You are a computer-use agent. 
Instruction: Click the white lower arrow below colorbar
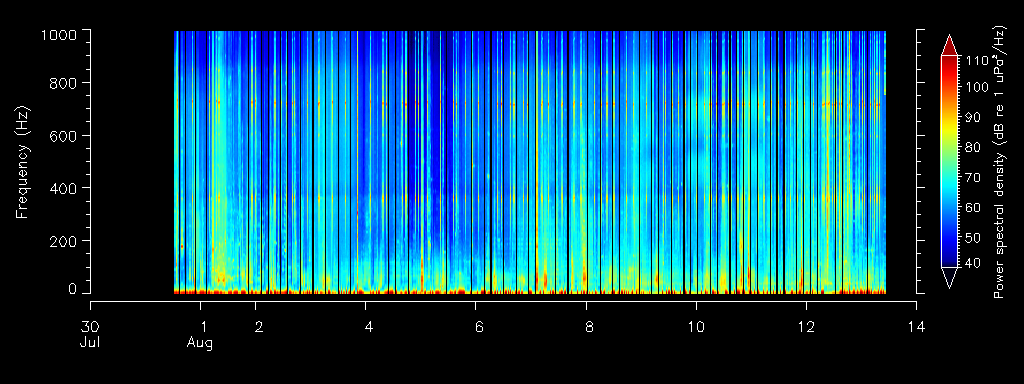[949, 278]
